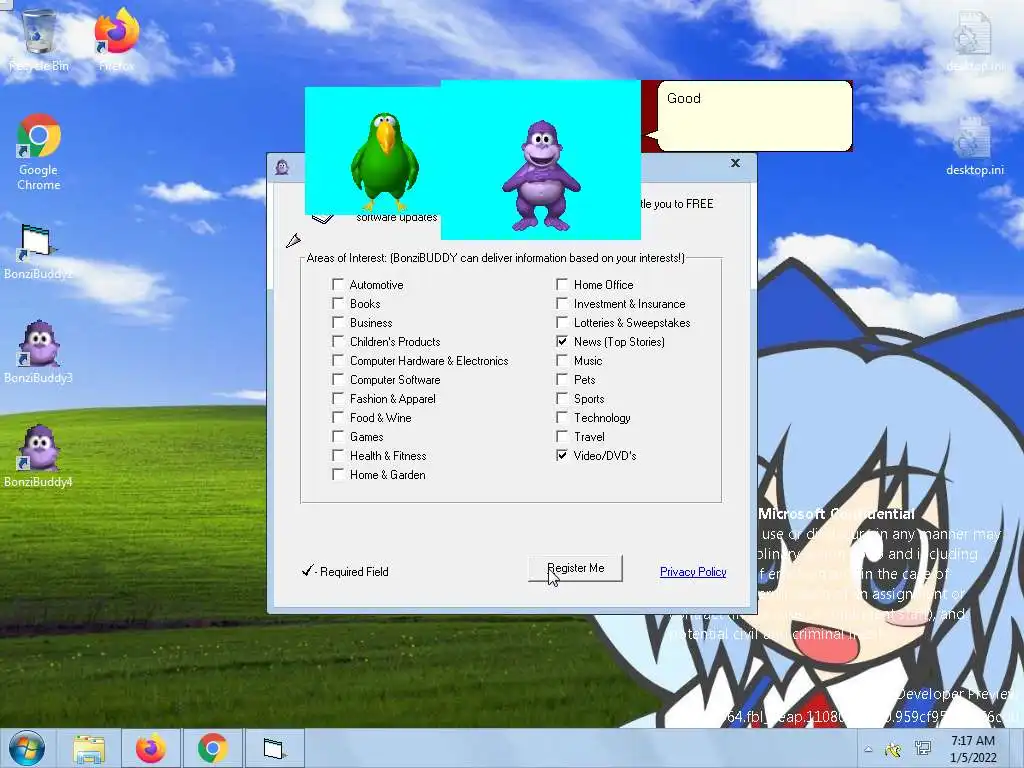
Task: Close the BonziBUDDY registration dialog
Action: point(735,163)
